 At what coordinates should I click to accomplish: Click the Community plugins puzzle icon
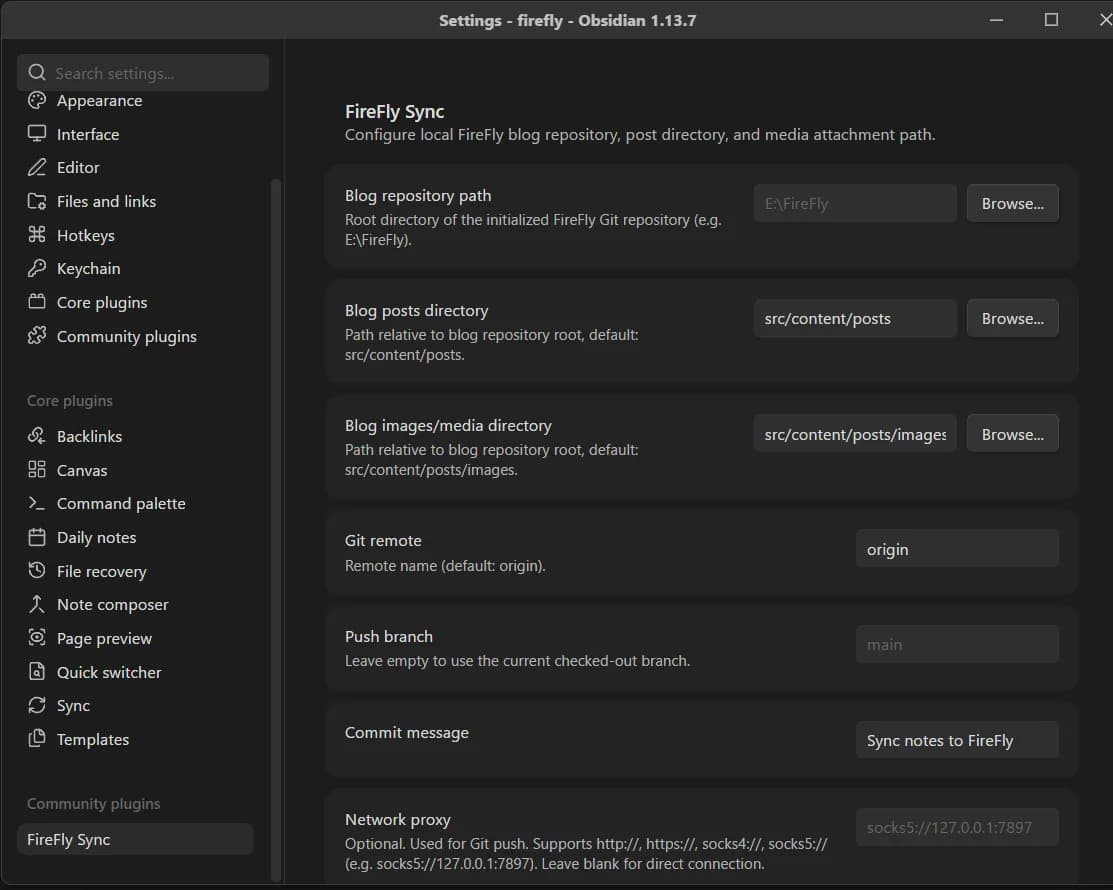[37, 336]
